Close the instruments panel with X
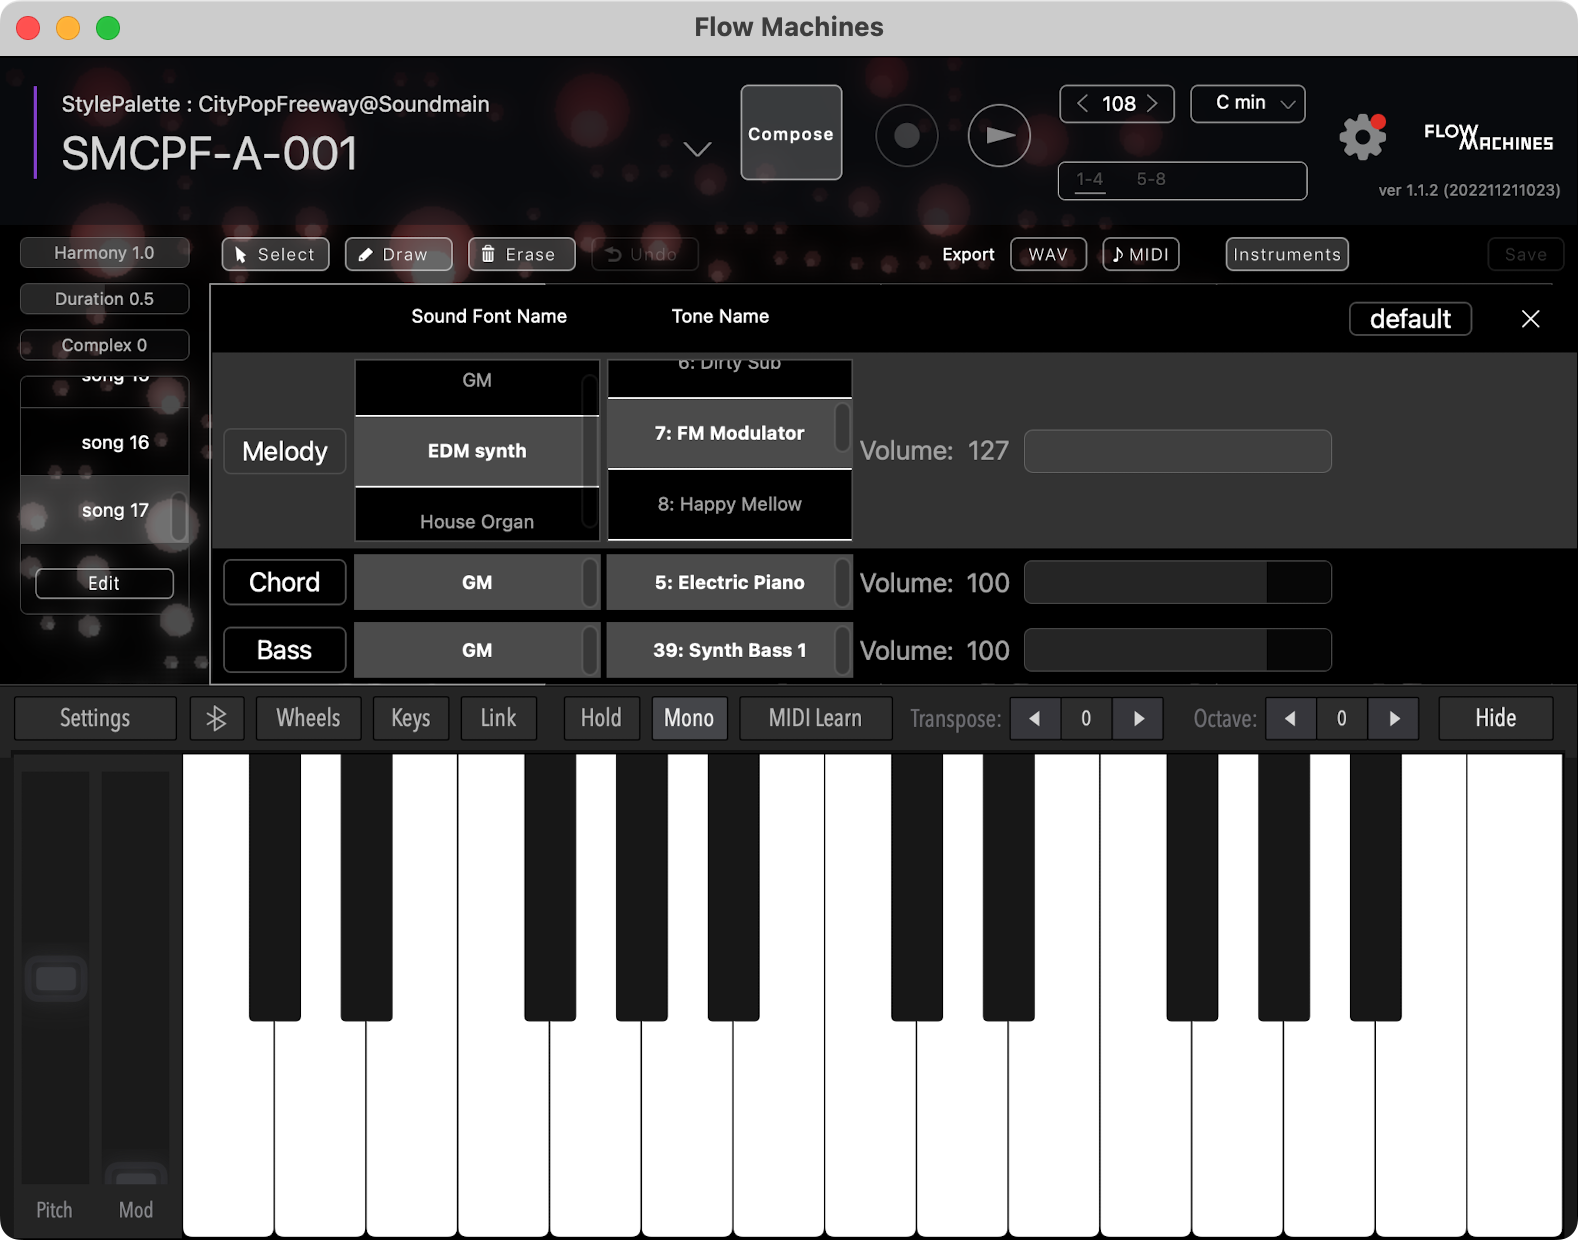The image size is (1578, 1240). pyautogui.click(x=1530, y=319)
